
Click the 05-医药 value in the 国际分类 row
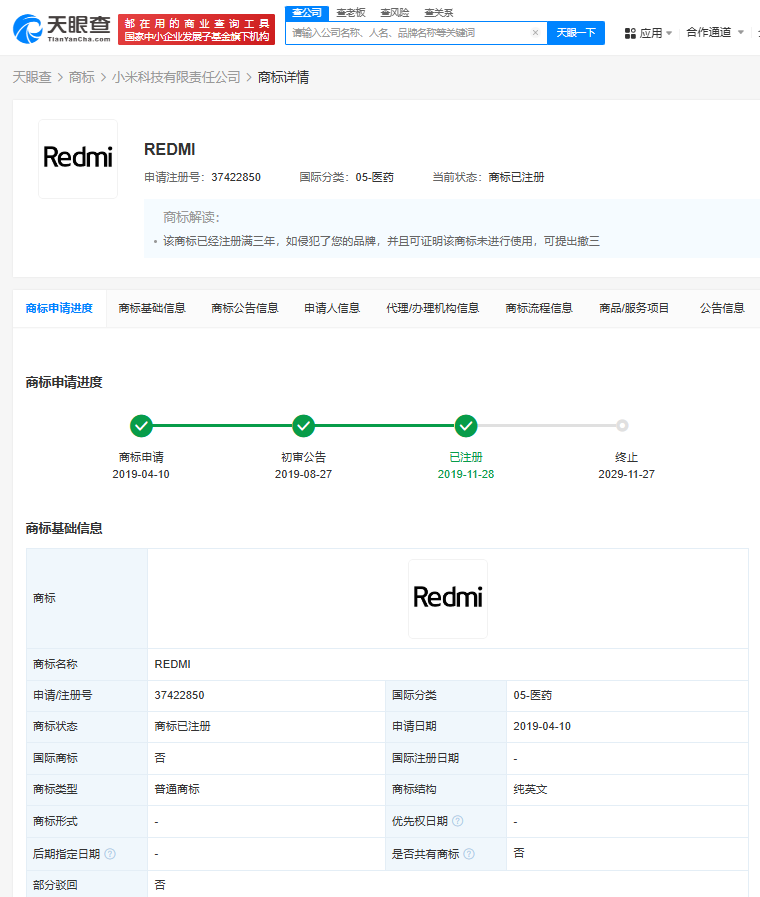[x=532, y=695]
